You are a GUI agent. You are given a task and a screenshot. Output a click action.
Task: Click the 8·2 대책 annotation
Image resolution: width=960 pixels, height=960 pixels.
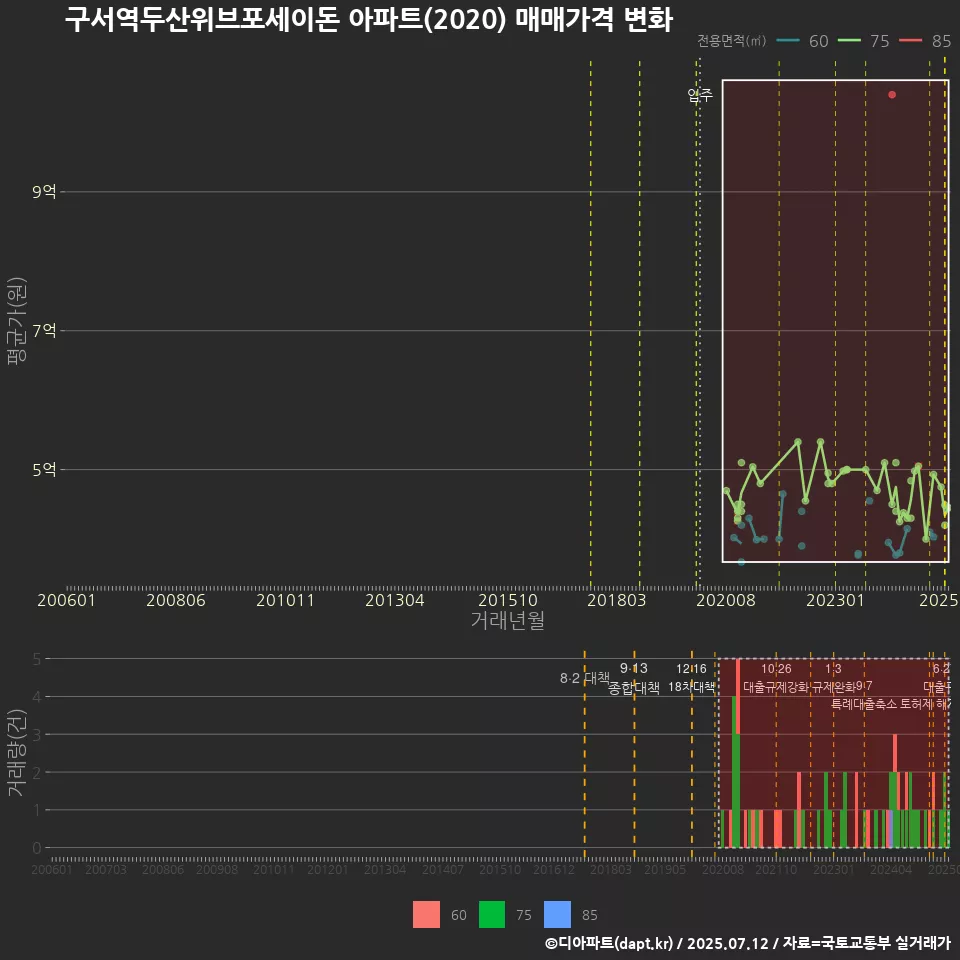coord(585,678)
